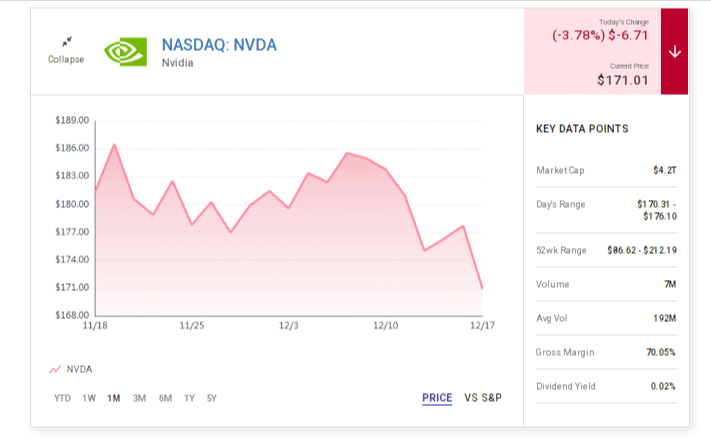Click the 52wk Range value $86.62 - $212.19
This screenshot has width=711, height=439.
click(x=642, y=250)
